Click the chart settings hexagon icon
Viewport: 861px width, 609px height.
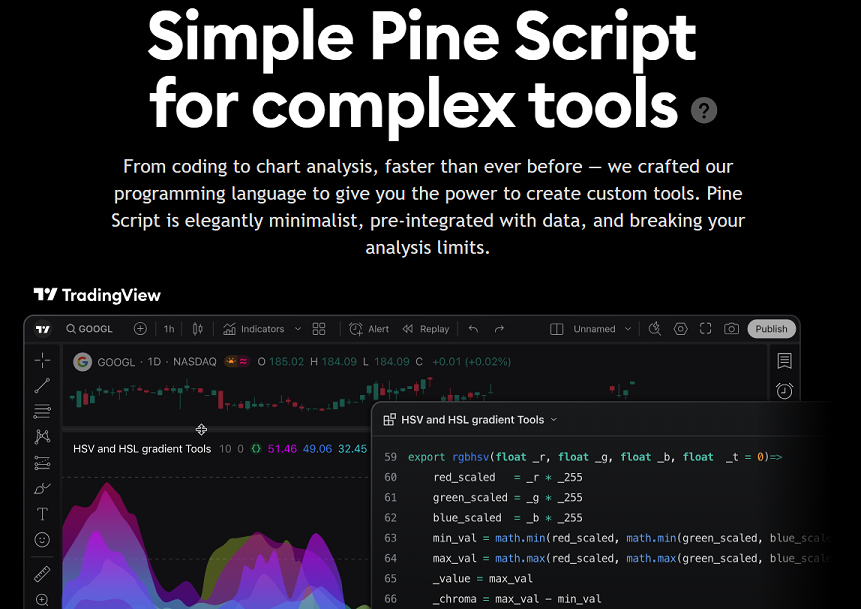pos(681,329)
